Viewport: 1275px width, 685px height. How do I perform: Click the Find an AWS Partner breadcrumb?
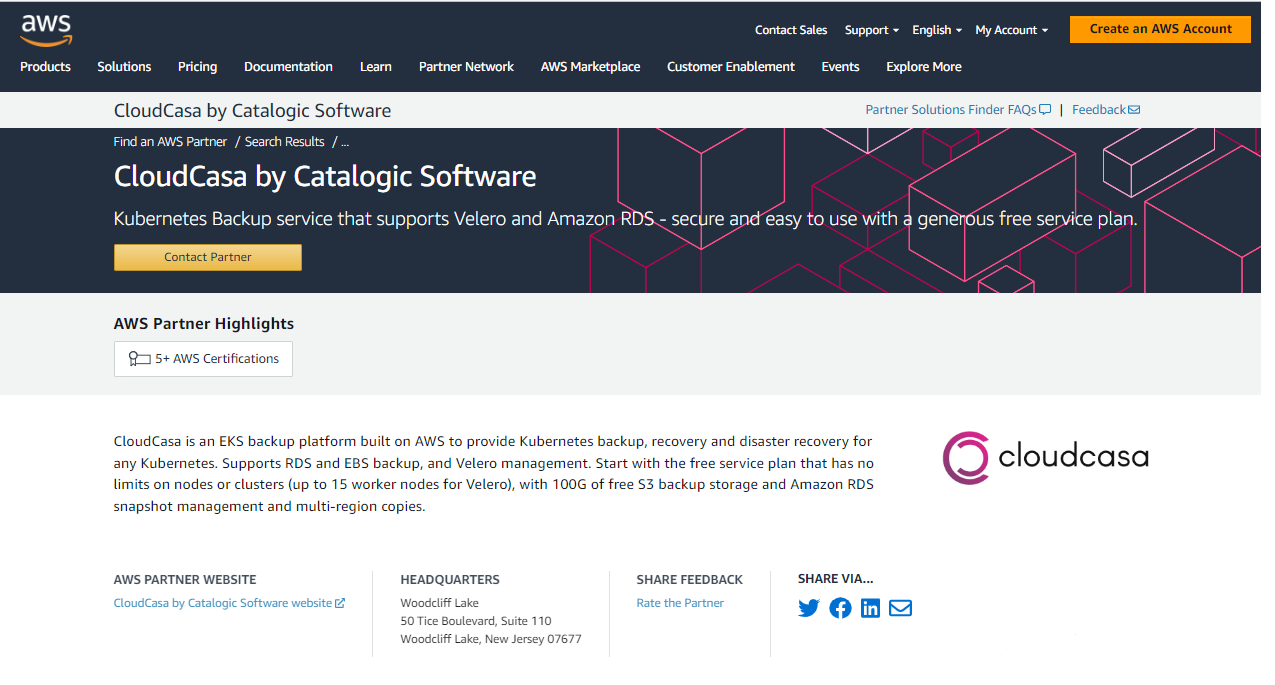coord(170,141)
